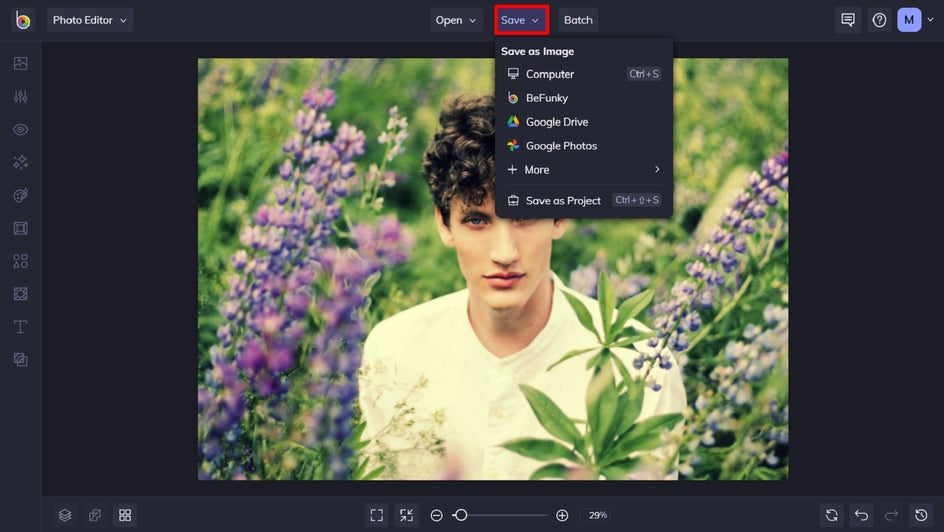
Task: Click the 29% zoom value
Action: 598,515
